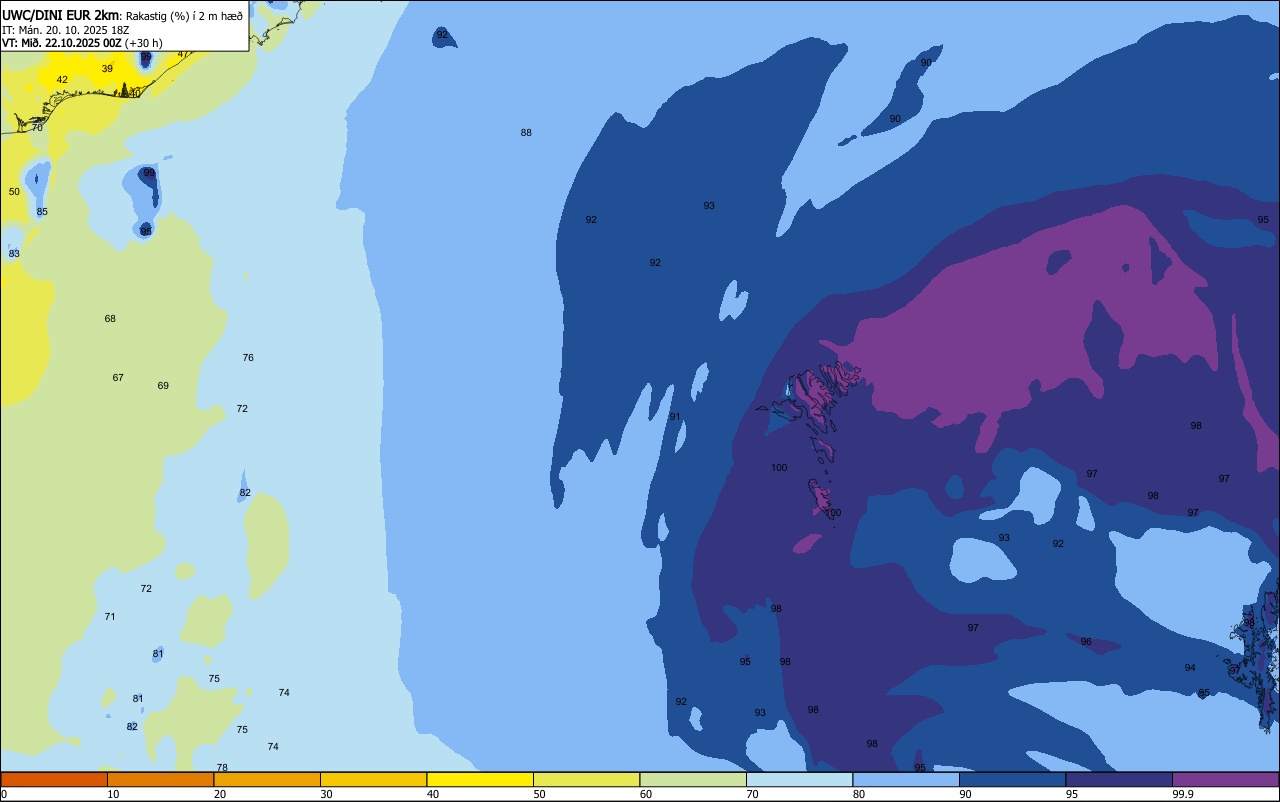Click the forecast offset text (+30 h)

tap(143, 43)
